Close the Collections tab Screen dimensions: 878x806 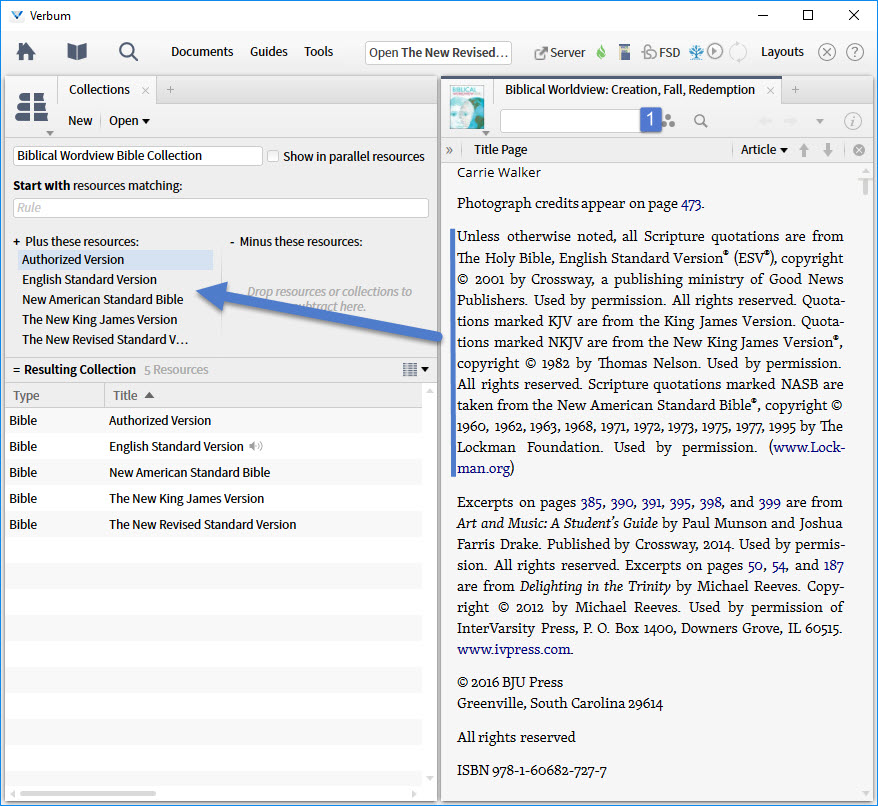146,90
